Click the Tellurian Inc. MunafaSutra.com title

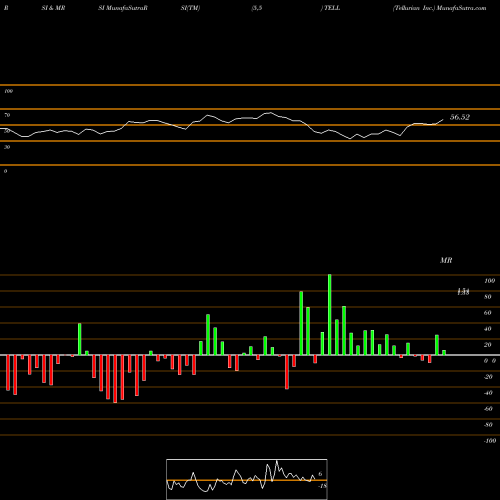pyautogui.click(x=439, y=8)
